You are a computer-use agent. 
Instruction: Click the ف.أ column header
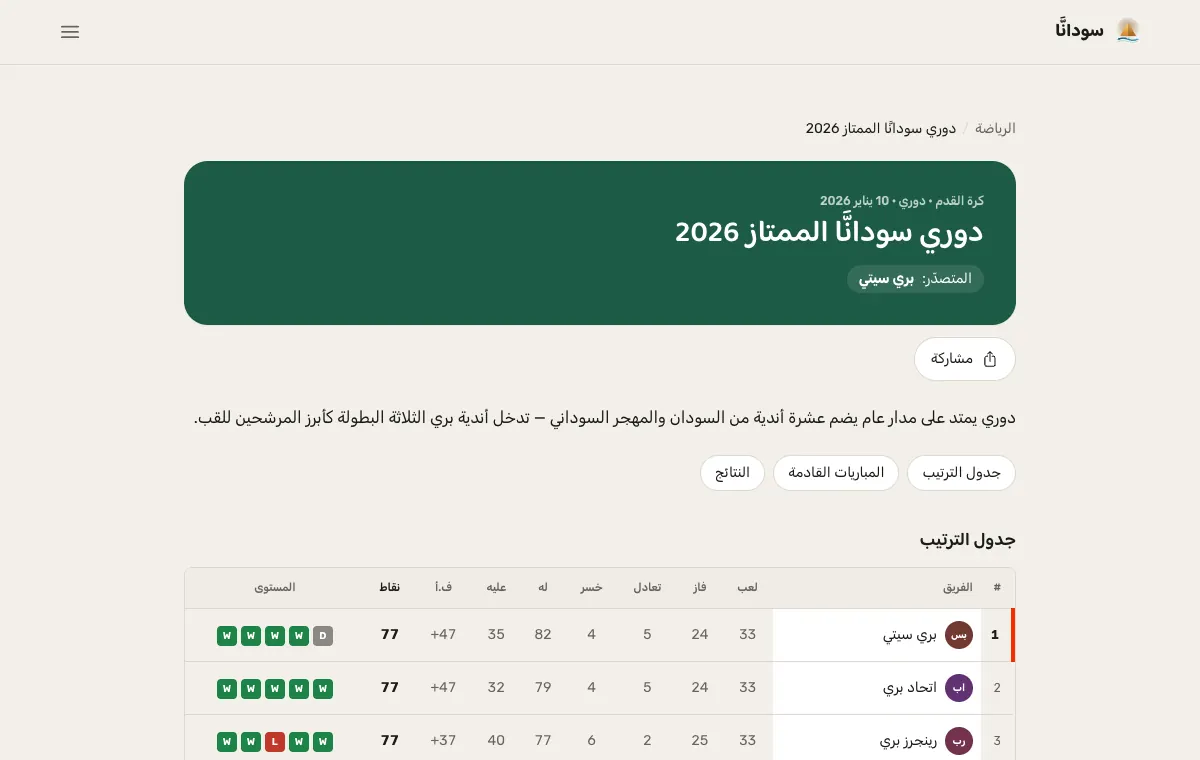click(442, 588)
